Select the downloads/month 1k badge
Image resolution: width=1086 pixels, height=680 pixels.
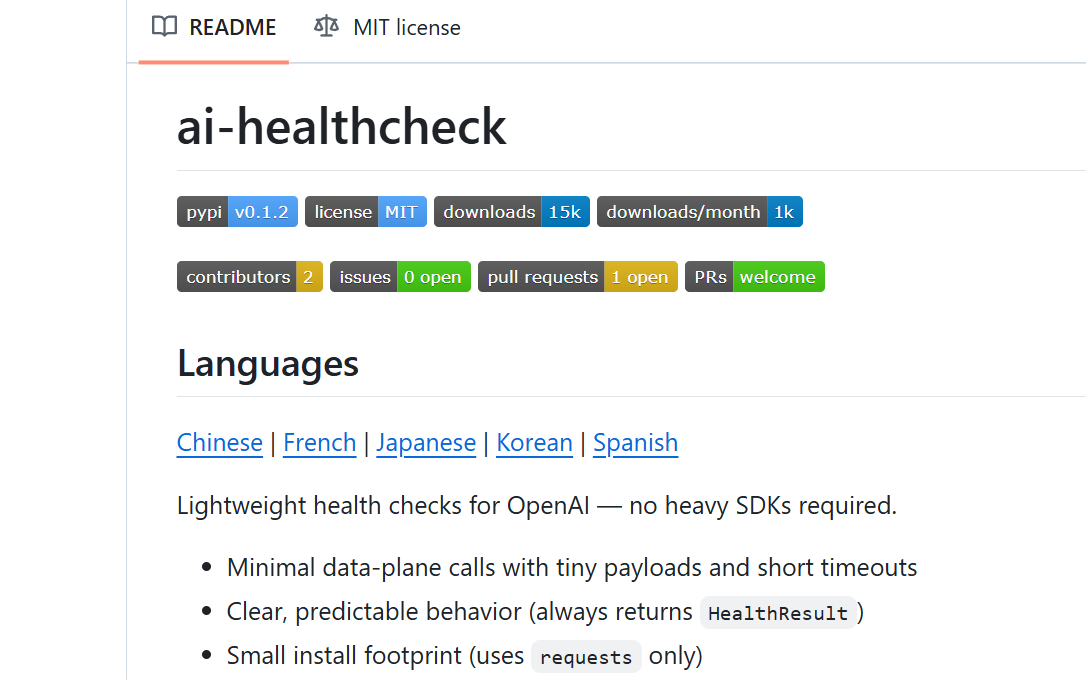point(700,212)
